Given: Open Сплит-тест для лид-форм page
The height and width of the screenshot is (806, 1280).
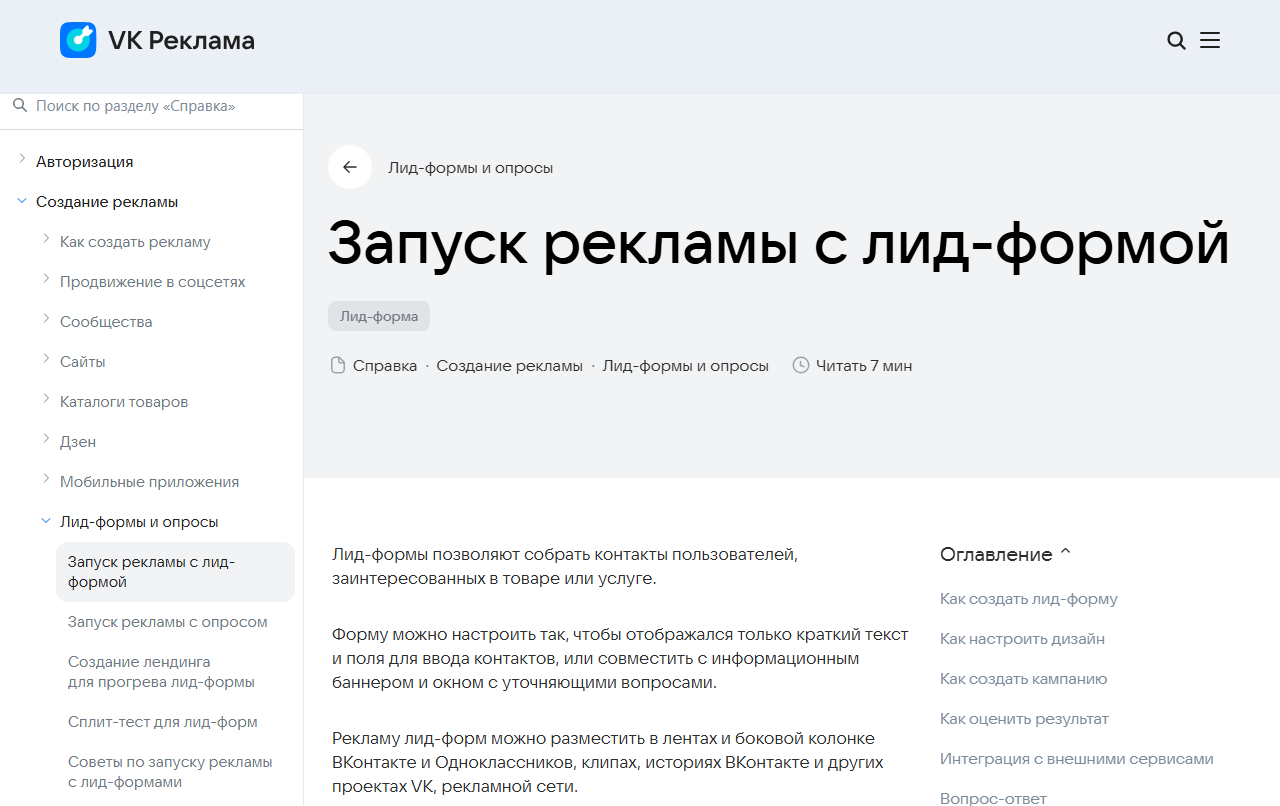Looking at the screenshot, I should (x=163, y=722).
